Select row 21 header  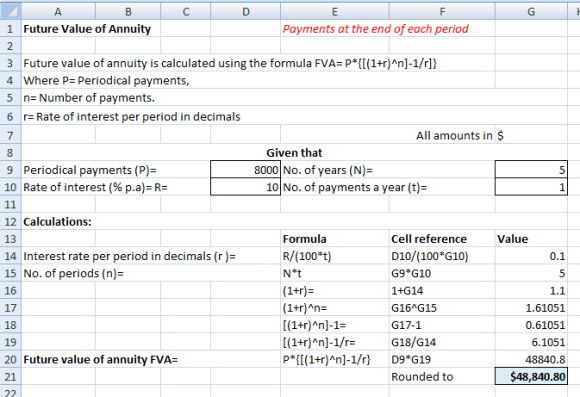[10, 377]
